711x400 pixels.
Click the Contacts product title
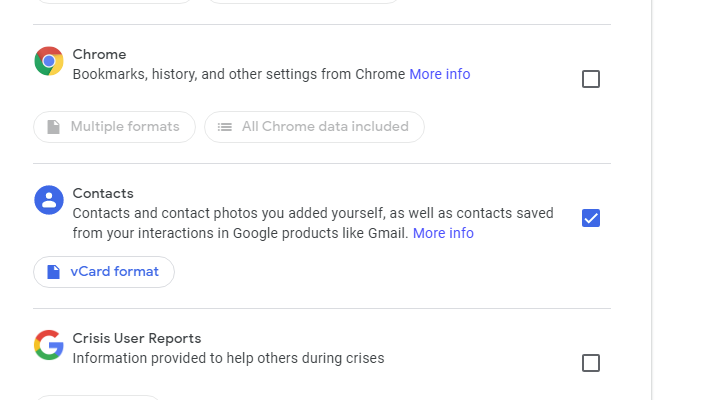[x=103, y=194]
